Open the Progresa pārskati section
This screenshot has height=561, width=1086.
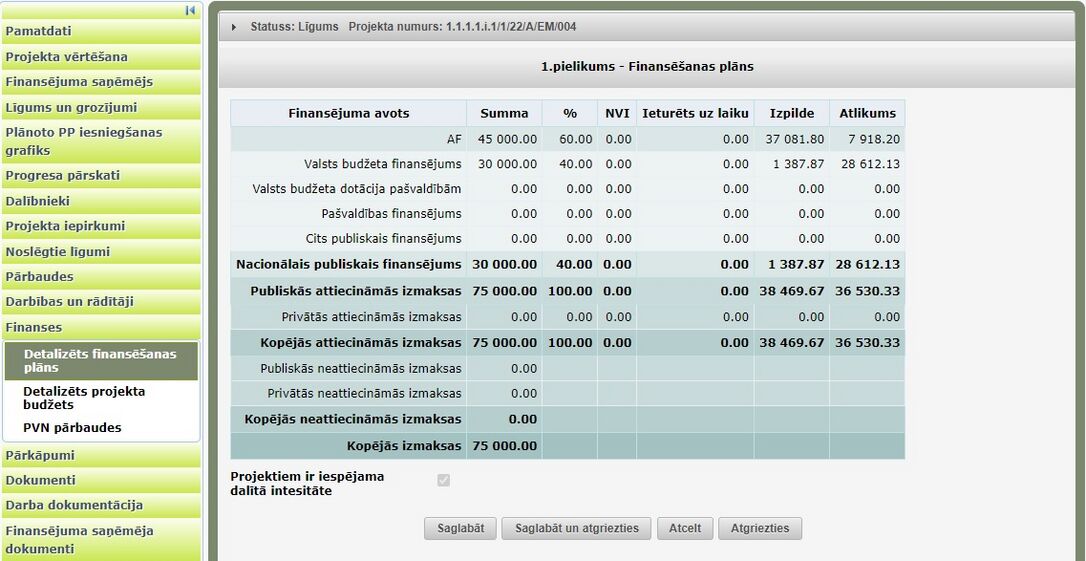100,176
